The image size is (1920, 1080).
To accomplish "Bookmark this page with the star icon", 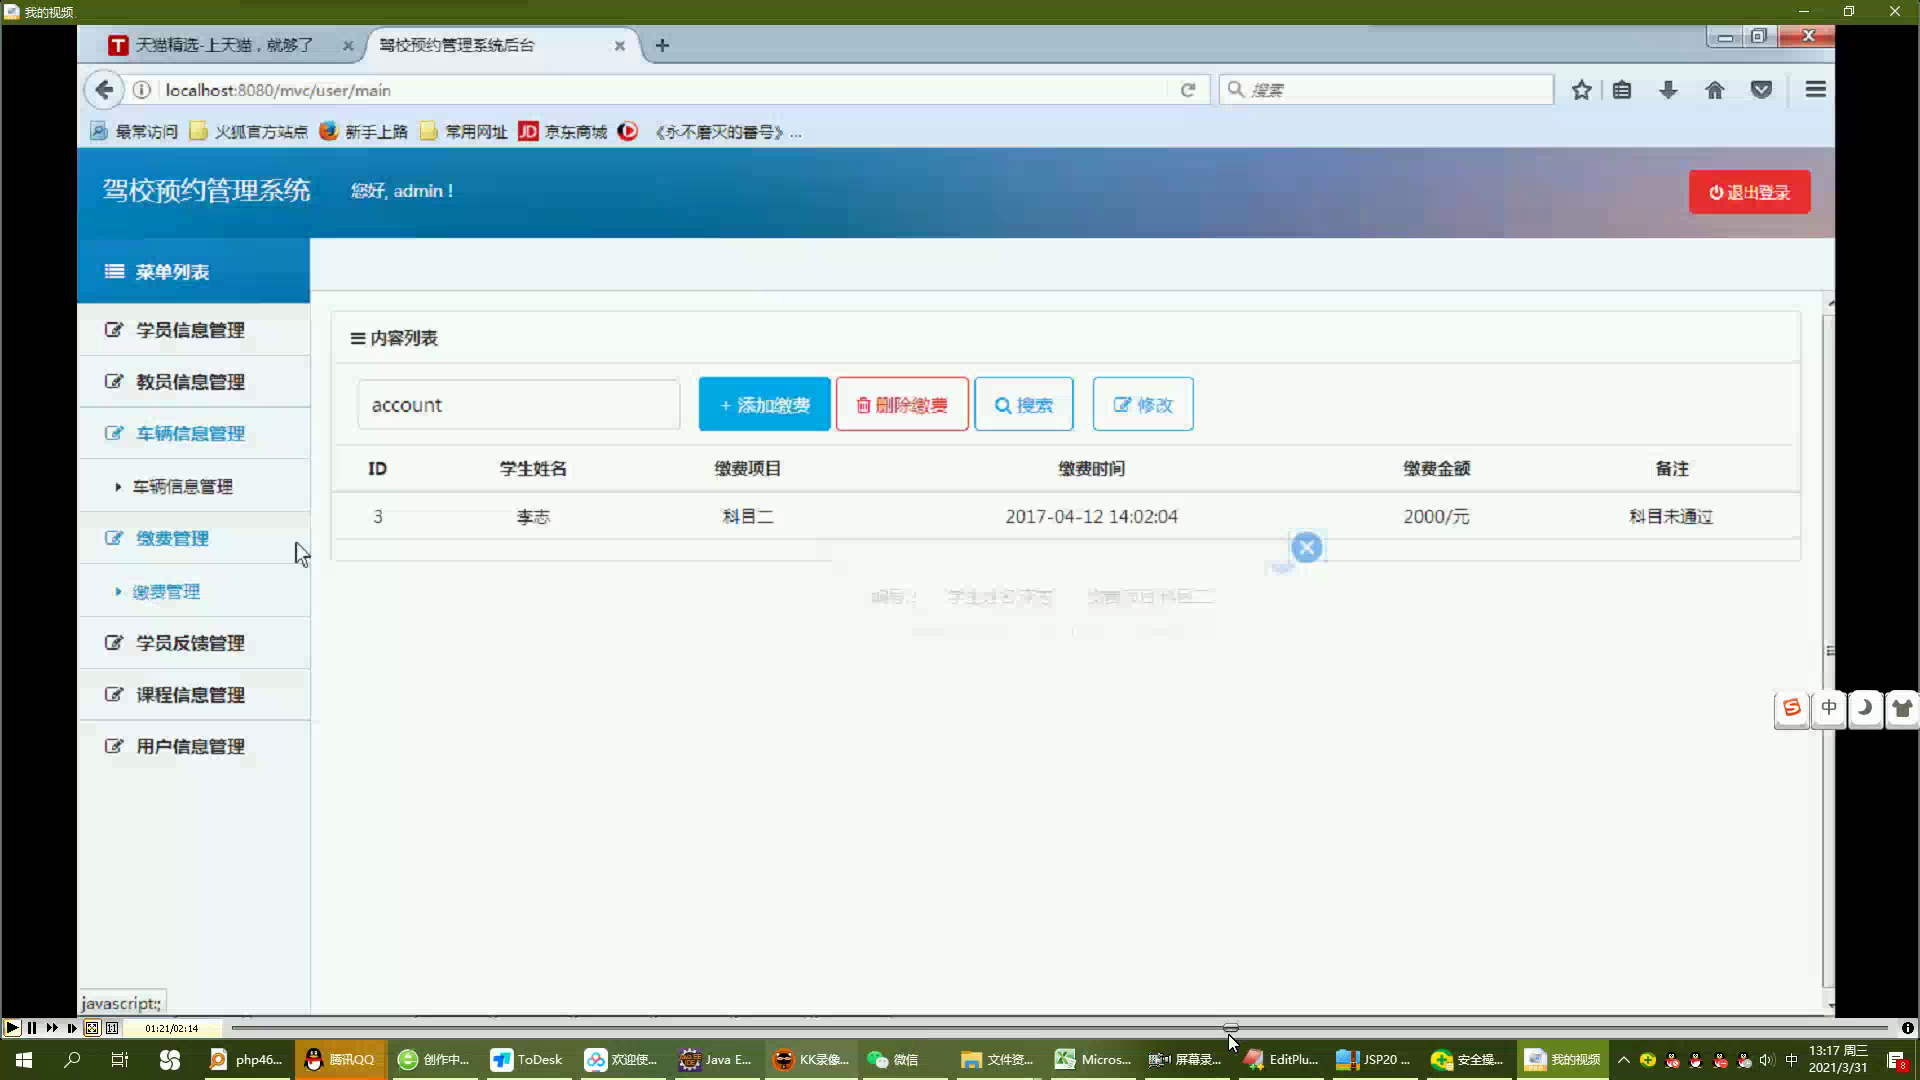I will [x=1581, y=90].
